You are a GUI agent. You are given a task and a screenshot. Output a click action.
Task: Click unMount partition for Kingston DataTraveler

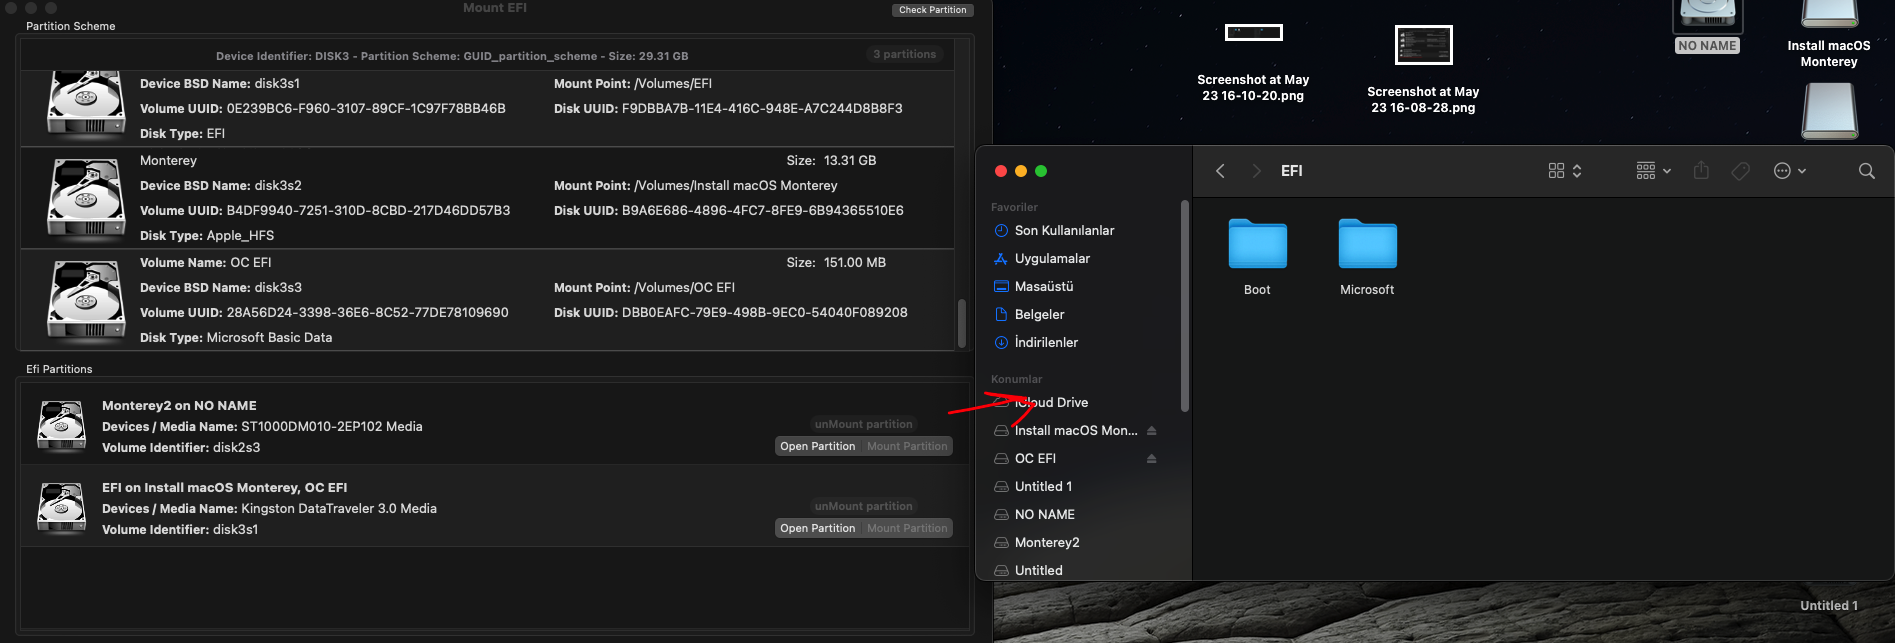863,506
